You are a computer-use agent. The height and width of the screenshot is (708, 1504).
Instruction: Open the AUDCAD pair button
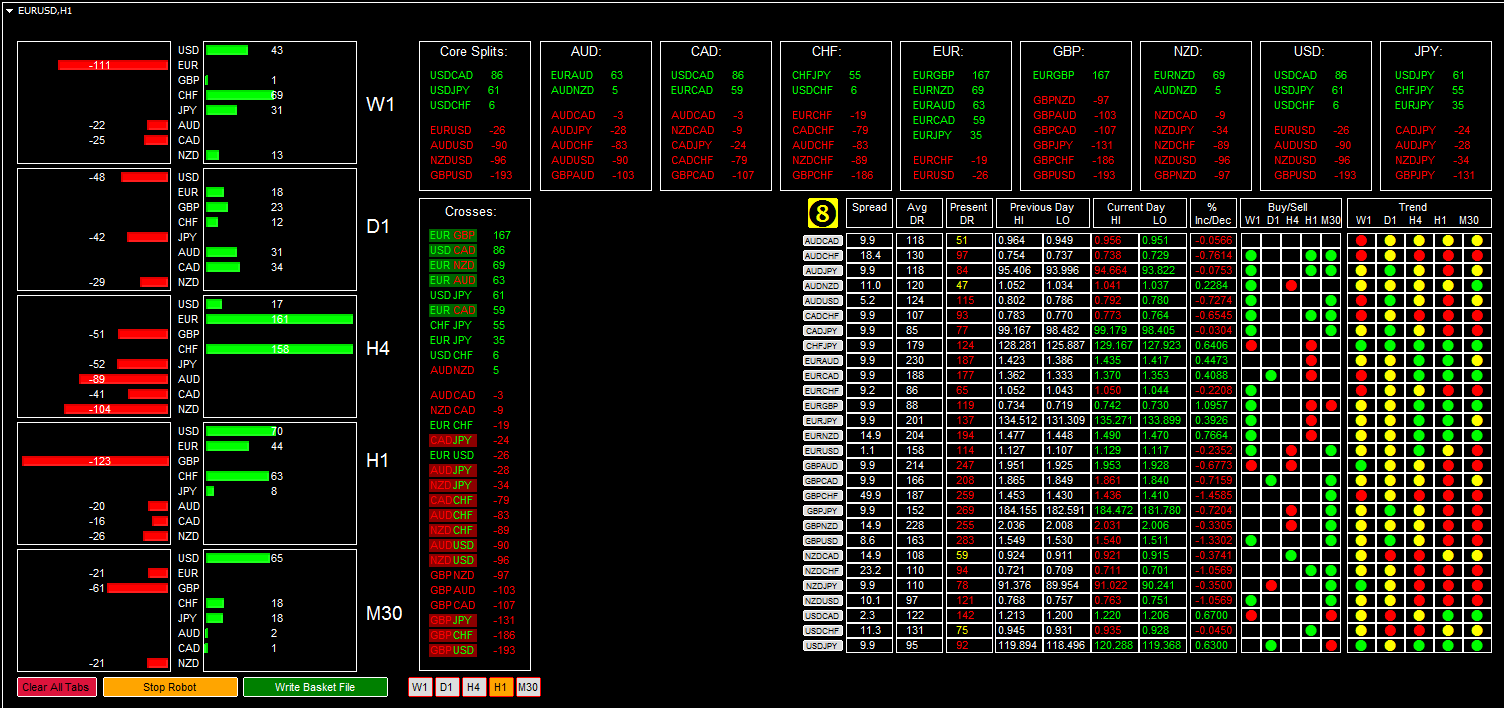coord(822,241)
